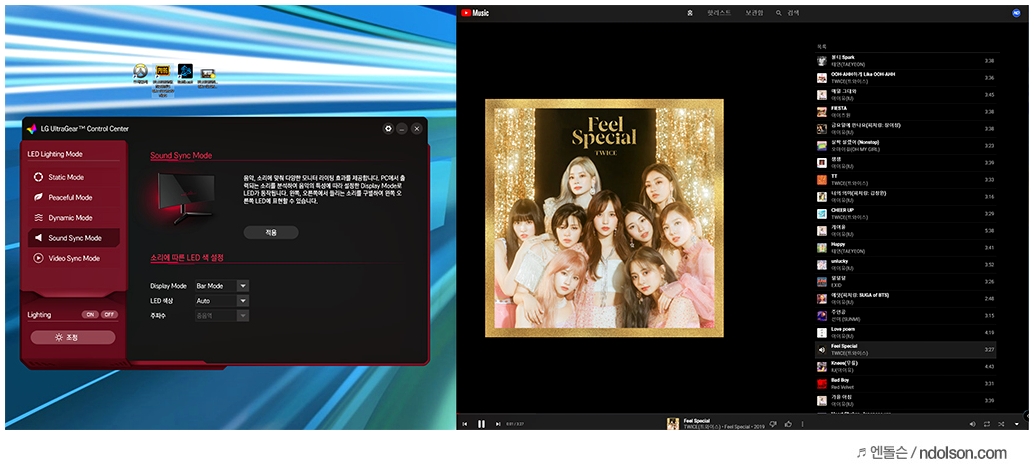Open the fourth desktop shortcut with monitor icon
Image resolution: width=1034 pixels, height=470 pixels.
coord(208,77)
